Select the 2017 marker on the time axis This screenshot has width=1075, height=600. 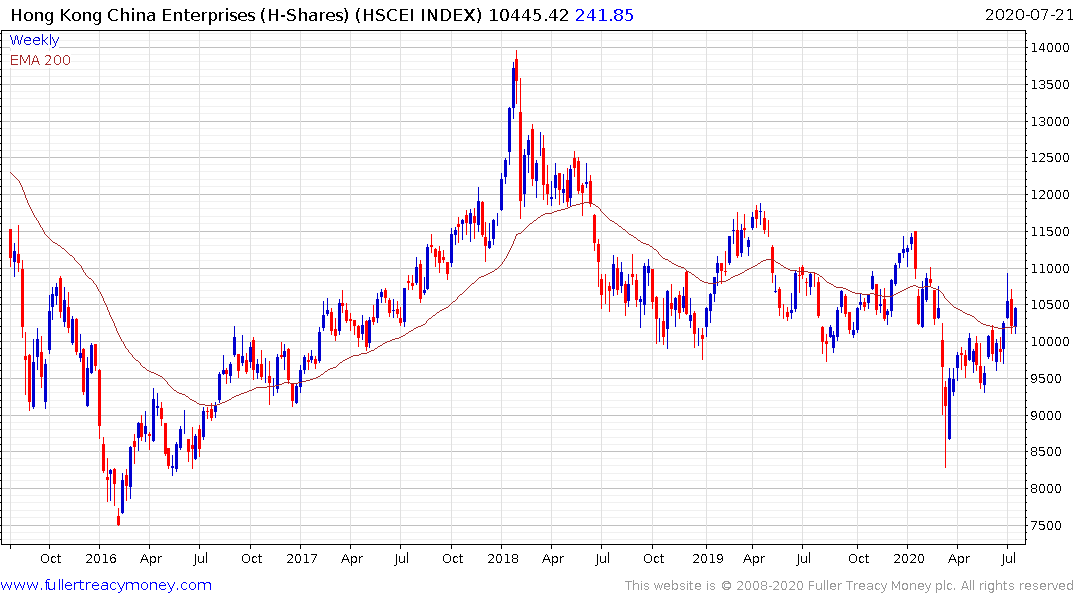[301, 558]
